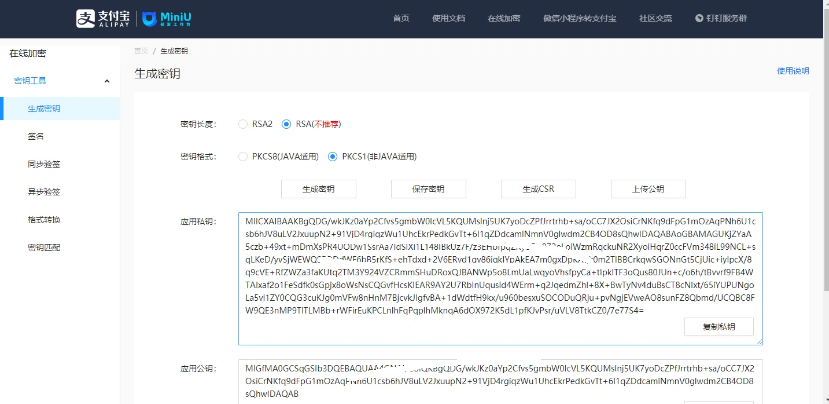Click the 生成密钥 button
Viewport: 829px width, 404px height.
tap(318, 189)
